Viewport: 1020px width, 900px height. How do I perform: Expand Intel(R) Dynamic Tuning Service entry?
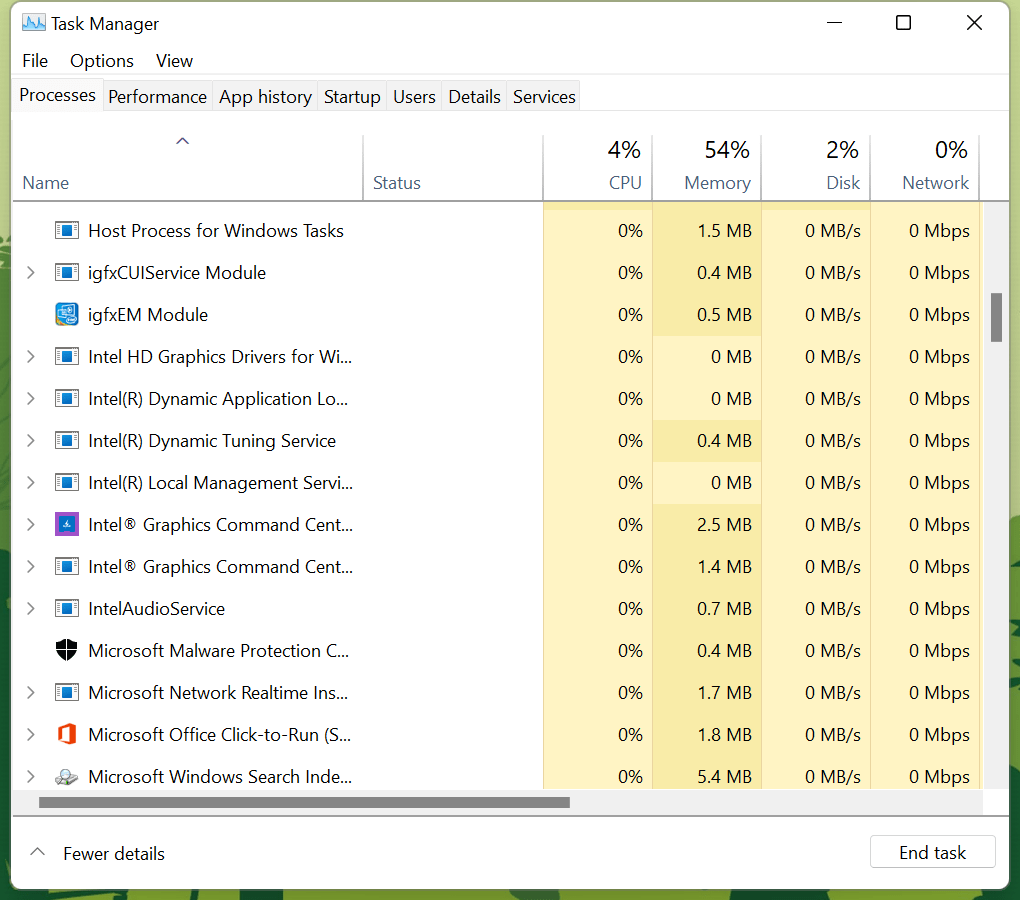(x=31, y=441)
